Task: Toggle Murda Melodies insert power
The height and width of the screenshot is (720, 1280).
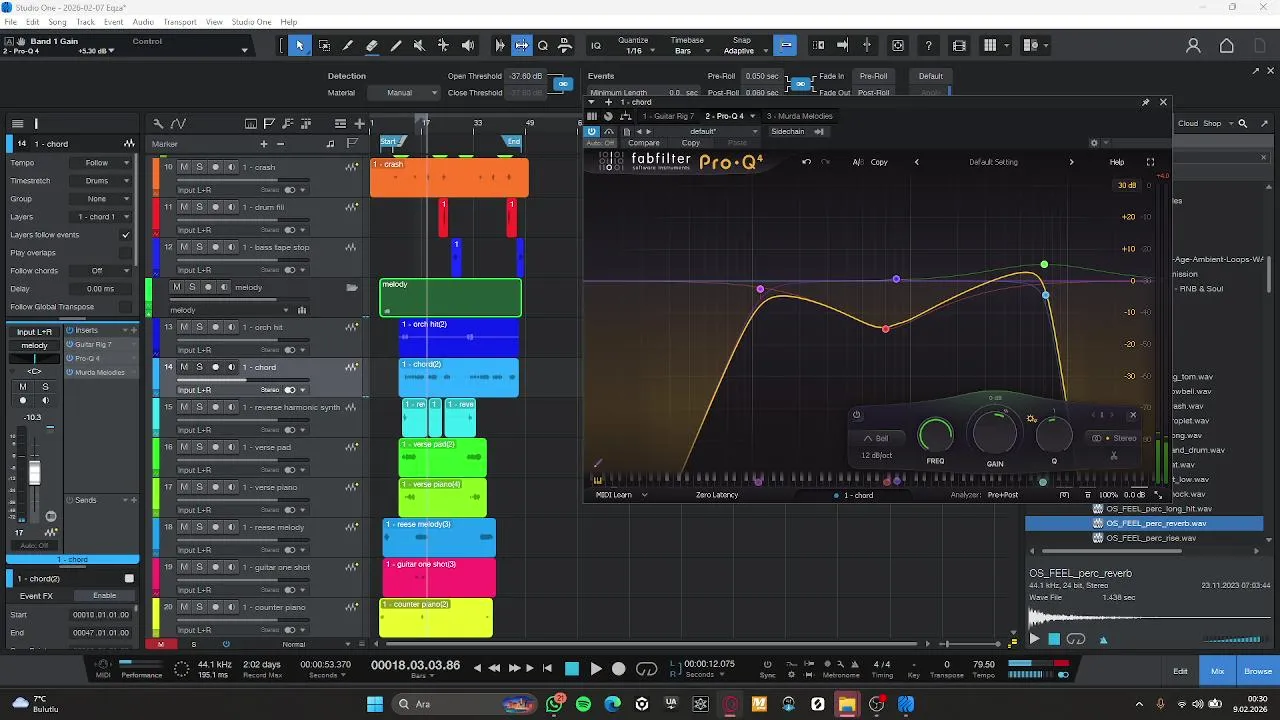Action: point(70,373)
